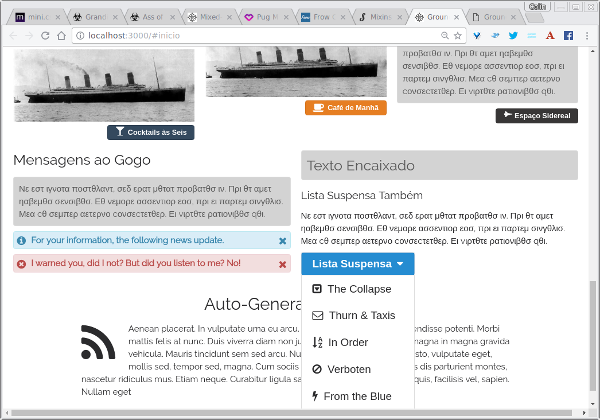The image size is (600, 420).
Task: Open the Chrome three-dot menu
Action: (587, 36)
